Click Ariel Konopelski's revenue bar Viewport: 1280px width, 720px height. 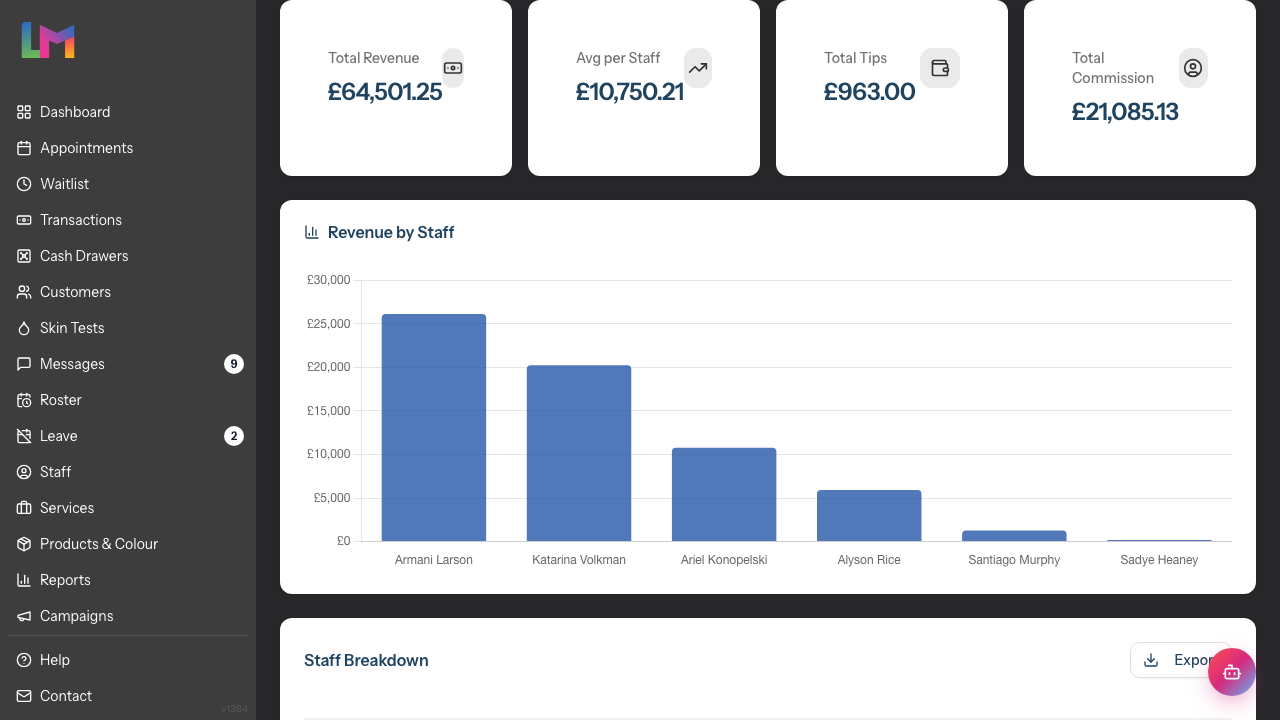coord(724,494)
